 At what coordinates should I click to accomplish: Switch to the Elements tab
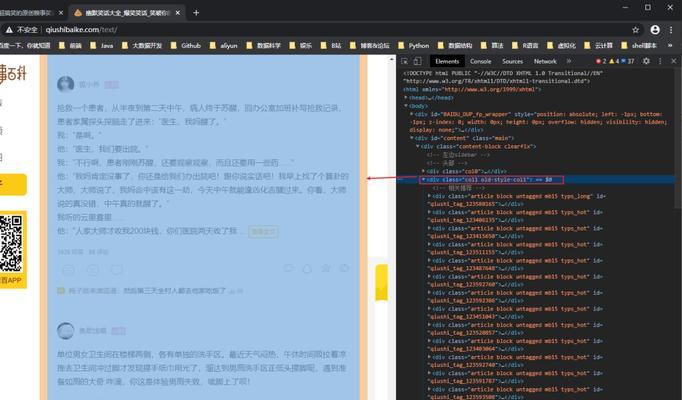tap(447, 61)
